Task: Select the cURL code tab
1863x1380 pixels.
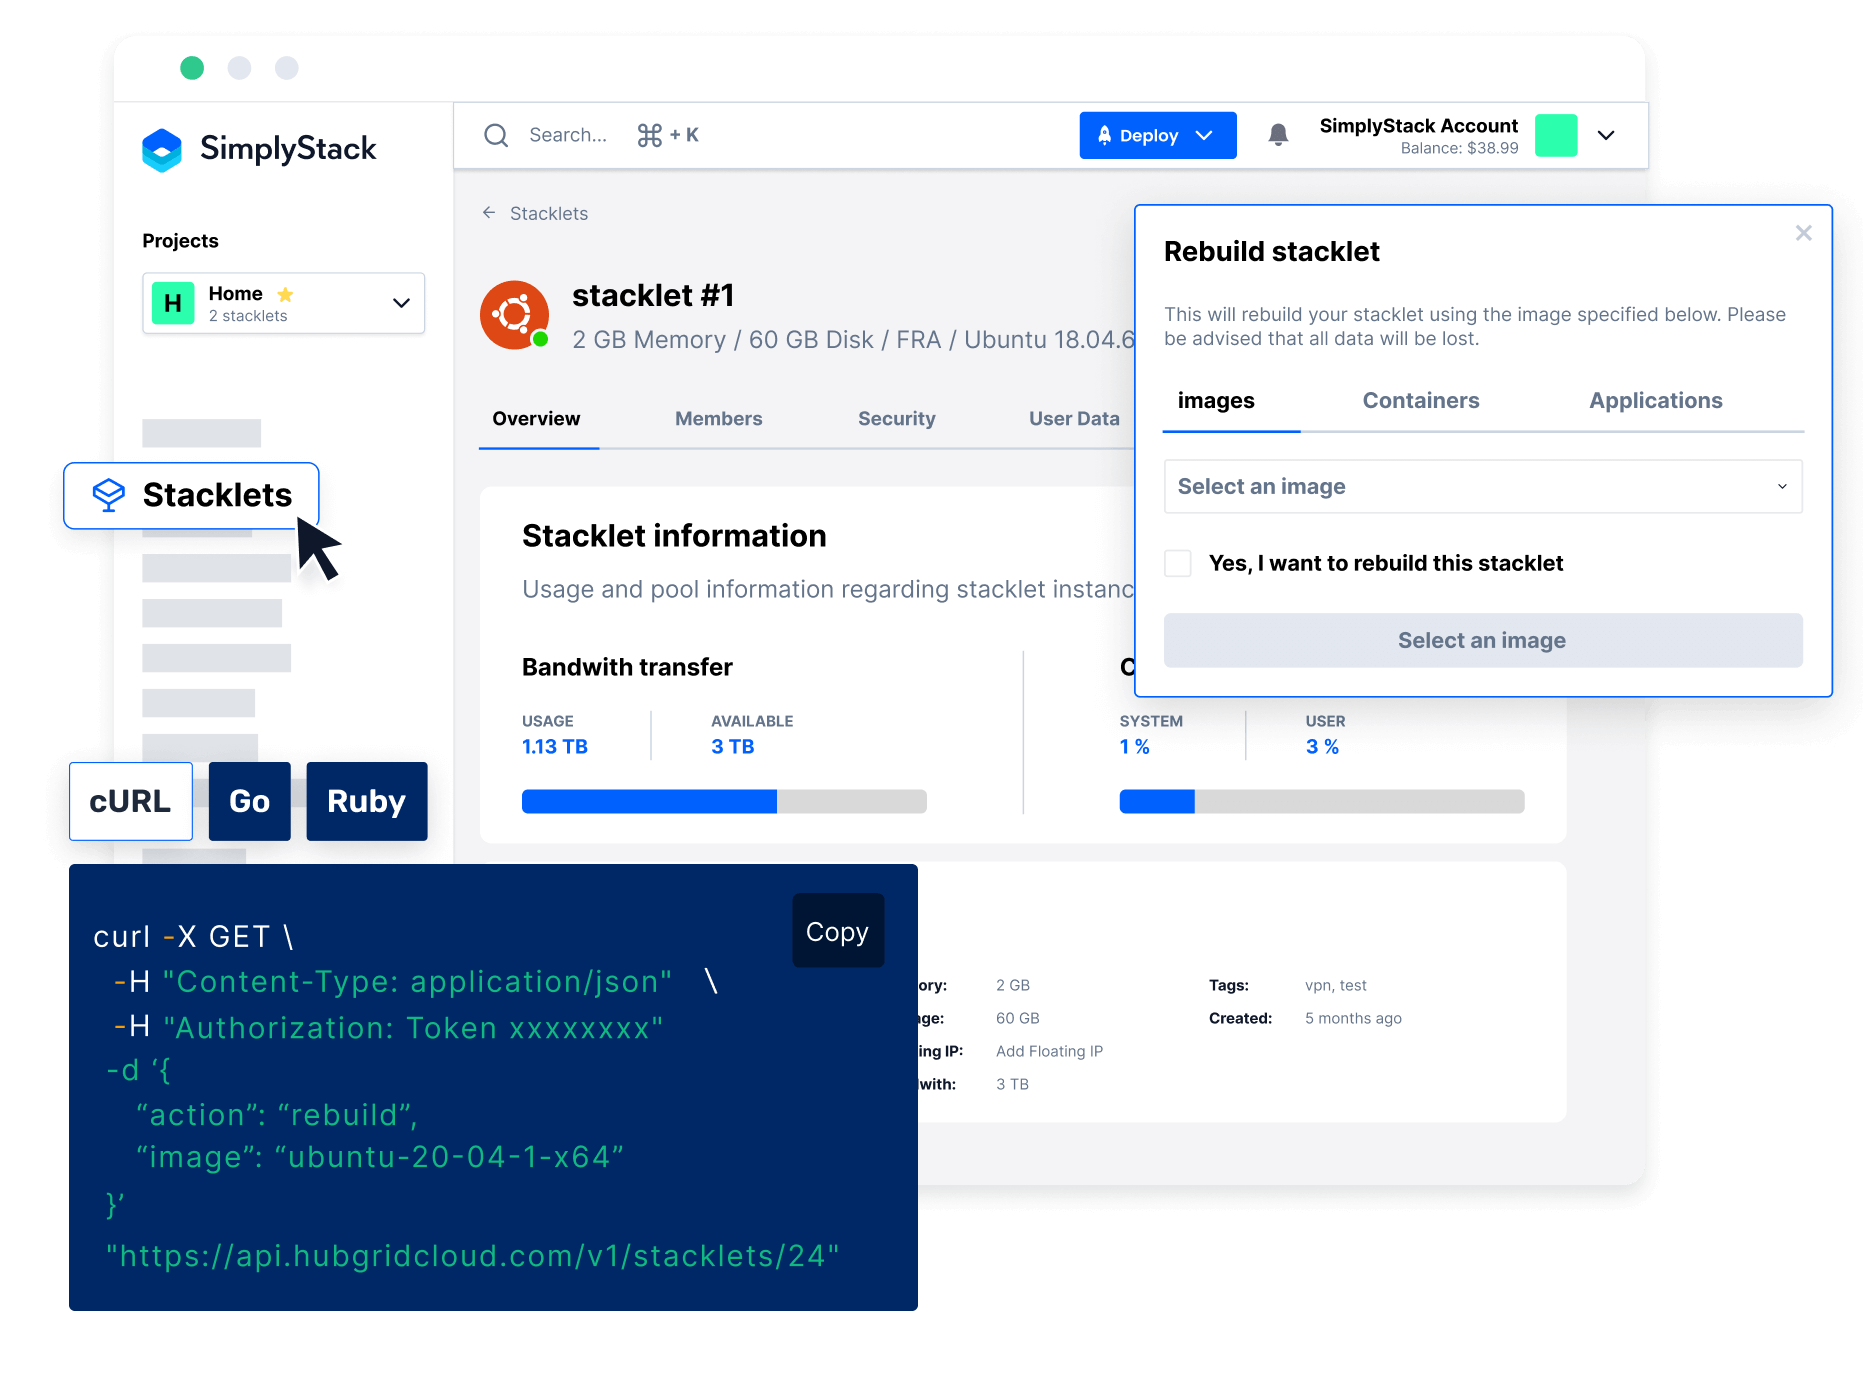Action: 131,802
